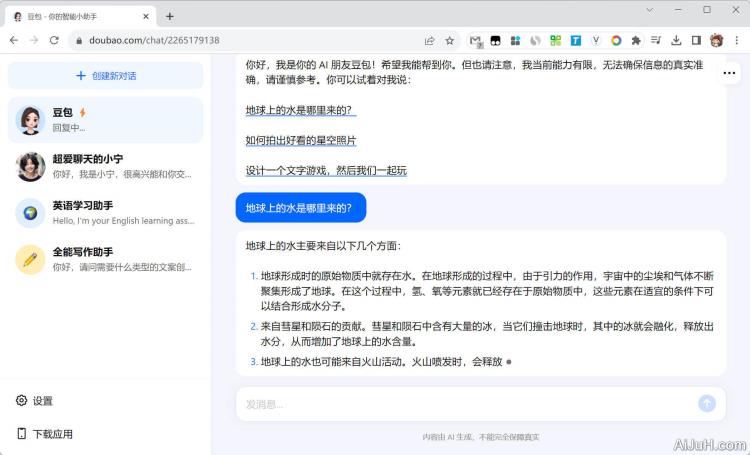Open the Chrome extensions puzzle icon

[x=635, y=40]
